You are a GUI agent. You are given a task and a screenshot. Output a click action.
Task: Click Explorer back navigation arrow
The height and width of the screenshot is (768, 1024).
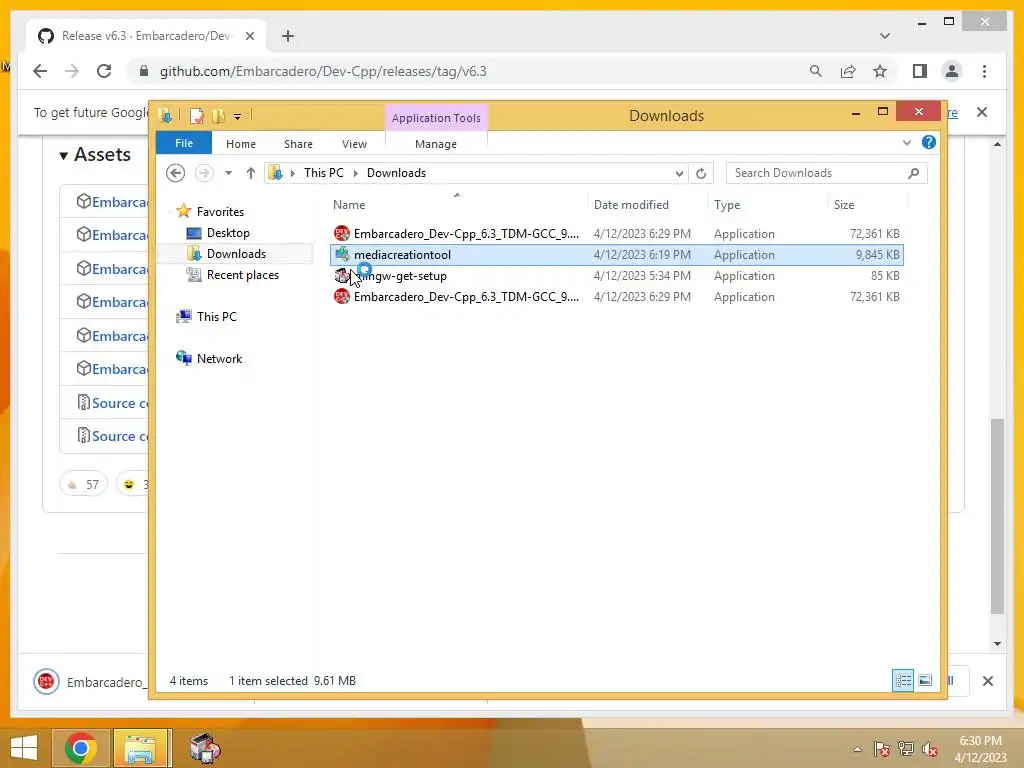point(175,173)
